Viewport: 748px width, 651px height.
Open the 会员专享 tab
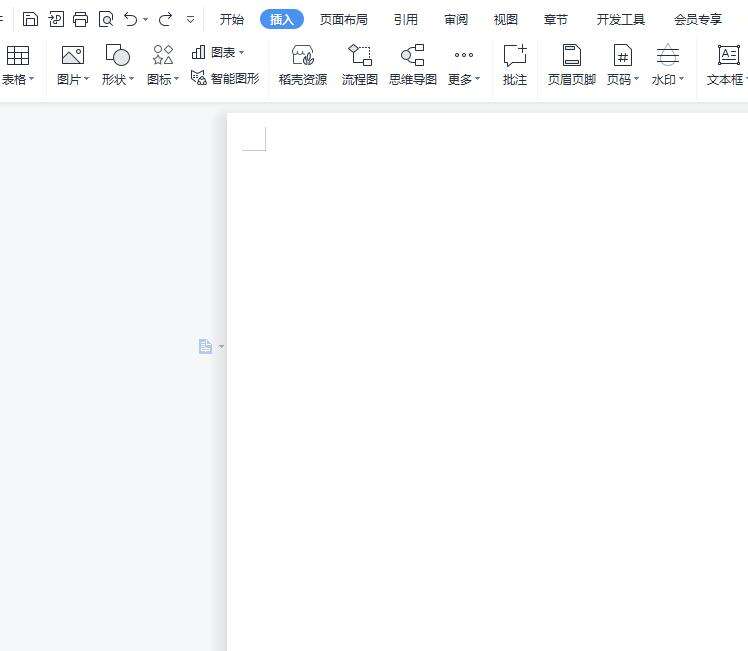[x=697, y=20]
